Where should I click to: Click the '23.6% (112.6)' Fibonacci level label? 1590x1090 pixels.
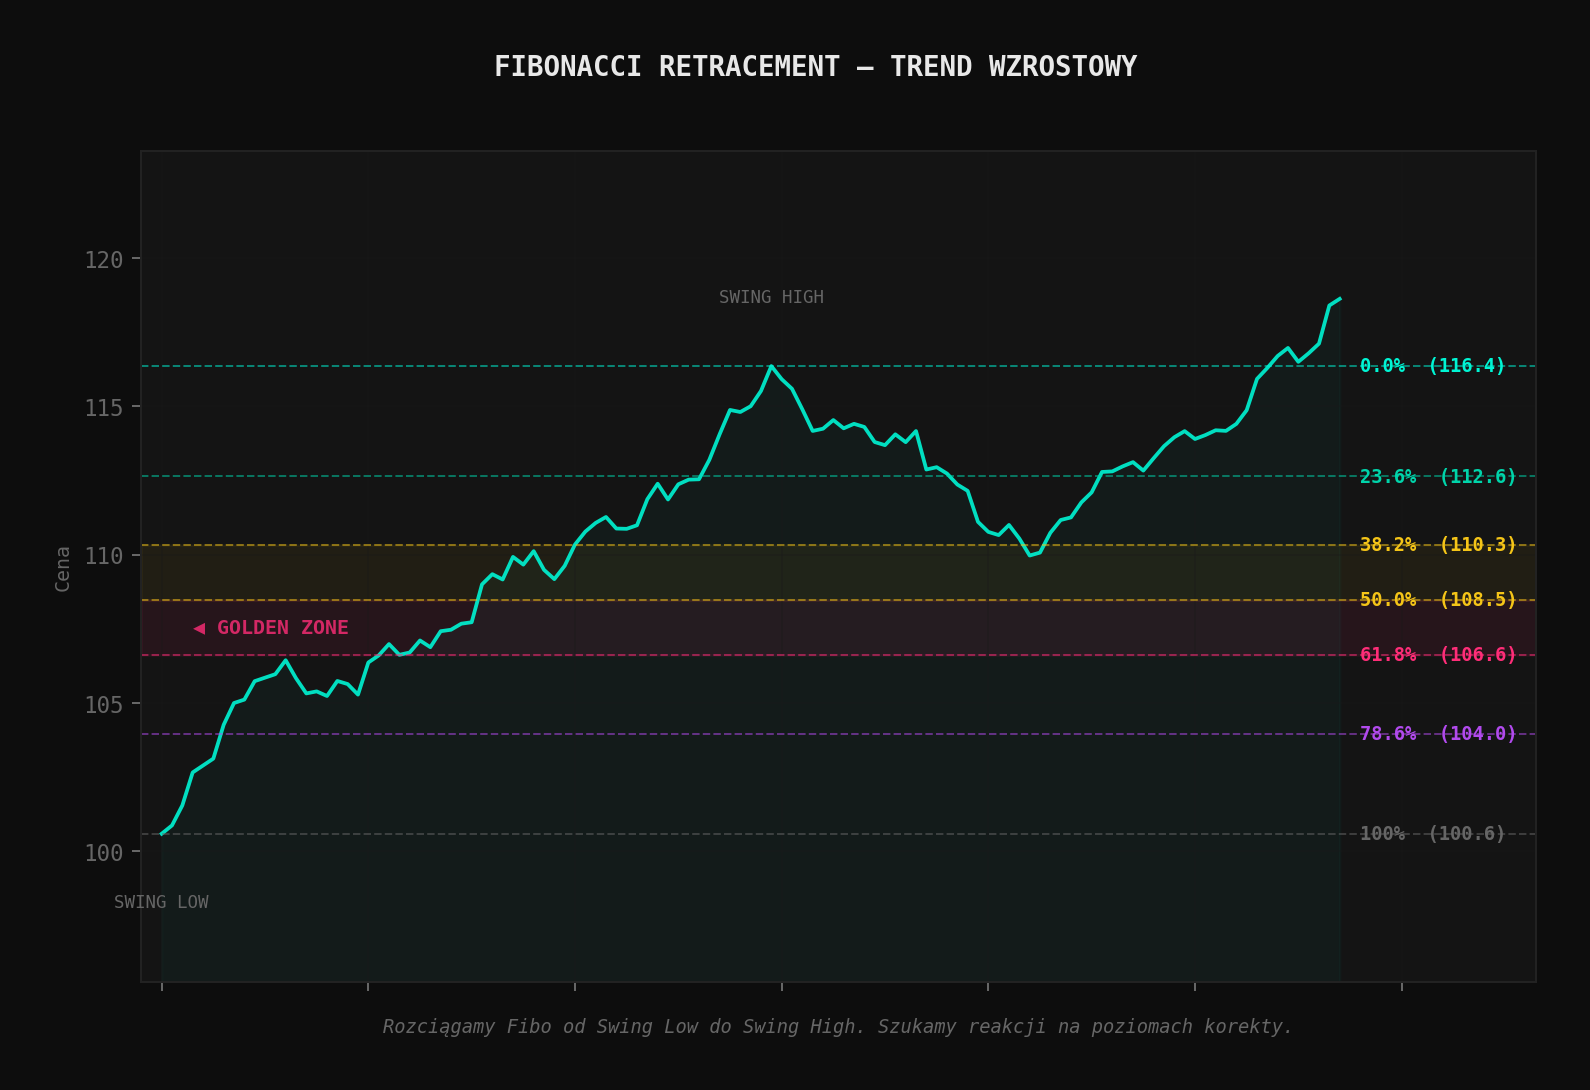(x=1438, y=477)
